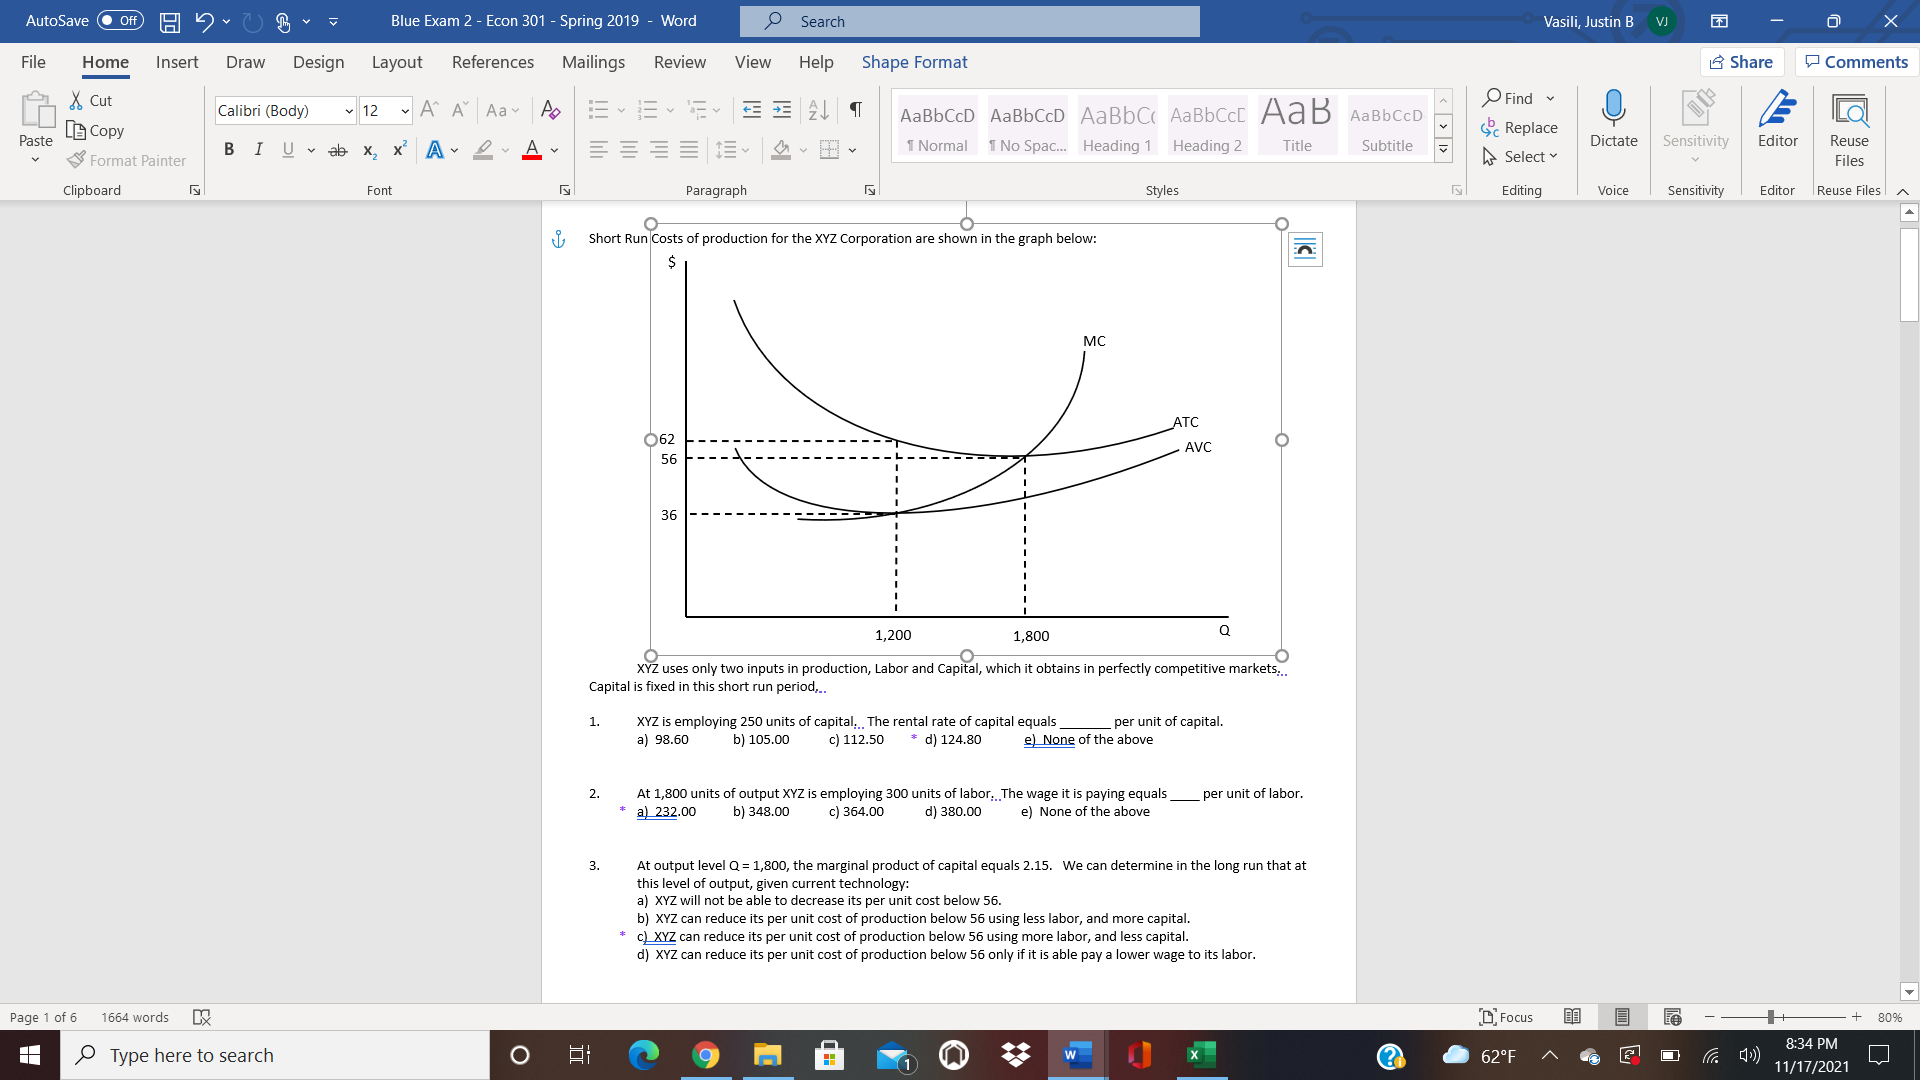Viewport: 1920px width, 1080px height.
Task: Click the Share button
Action: coord(1742,61)
